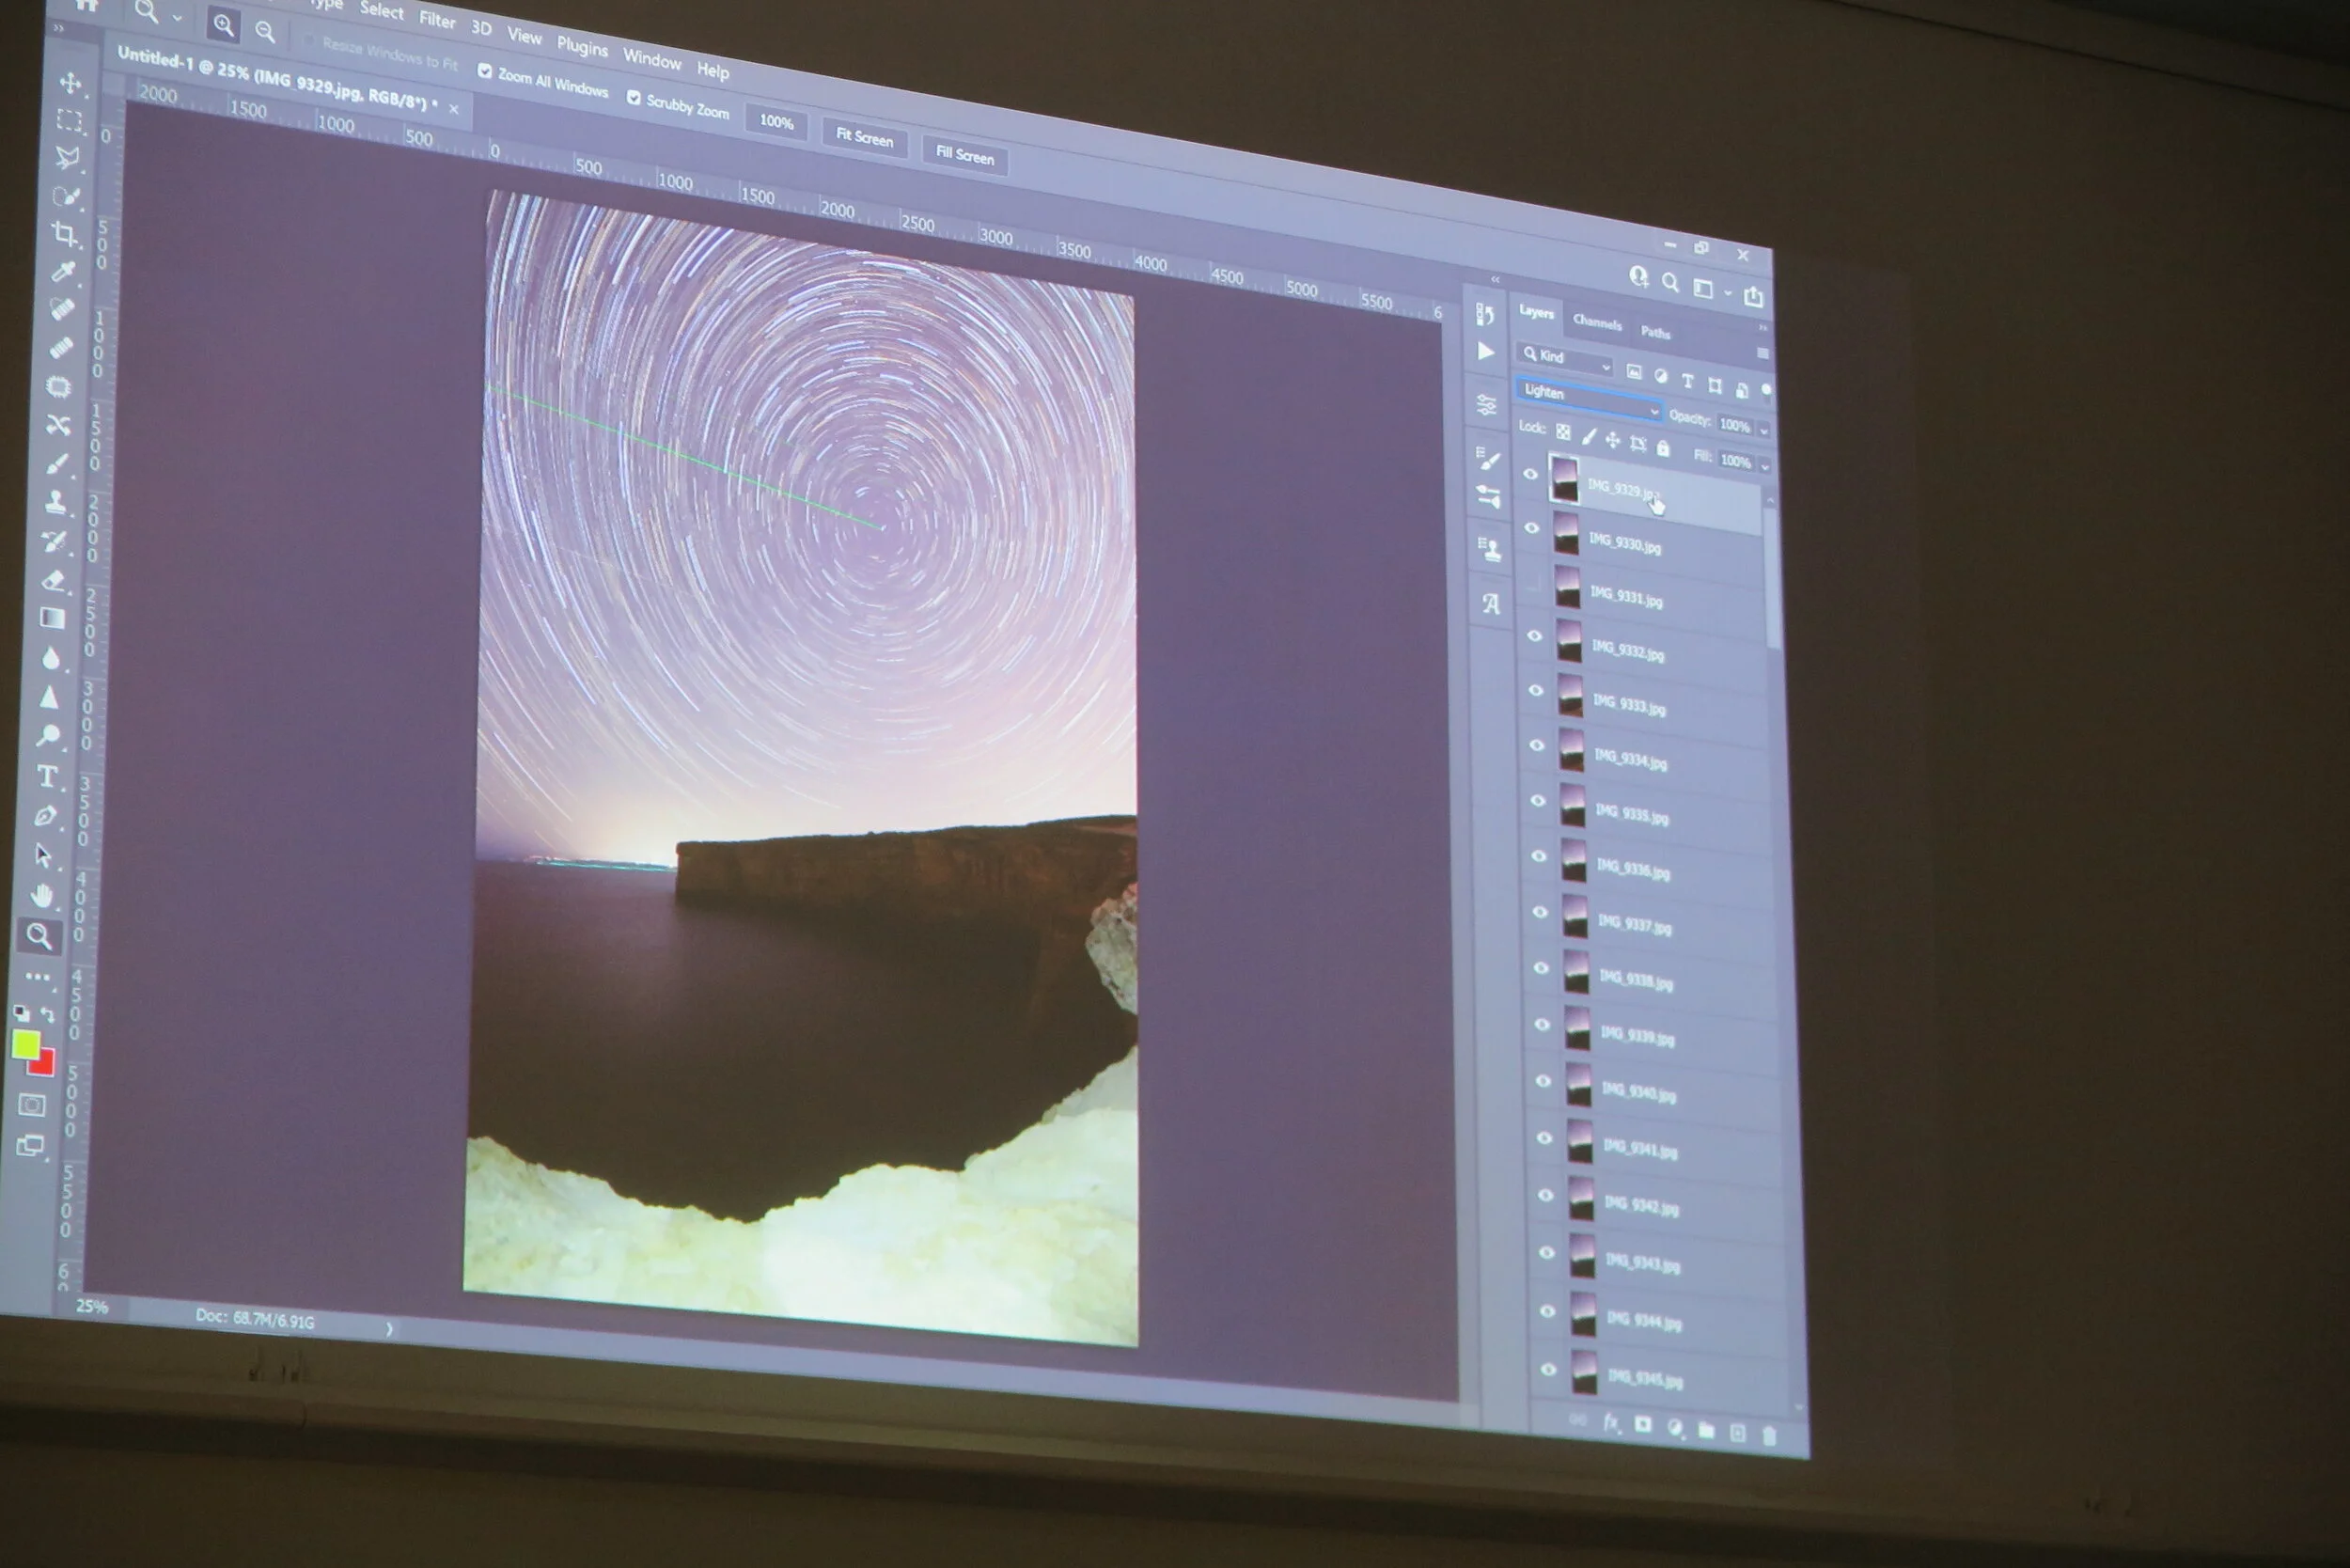
Task: Open the Lighten blend mode dropdown
Action: pos(1589,397)
